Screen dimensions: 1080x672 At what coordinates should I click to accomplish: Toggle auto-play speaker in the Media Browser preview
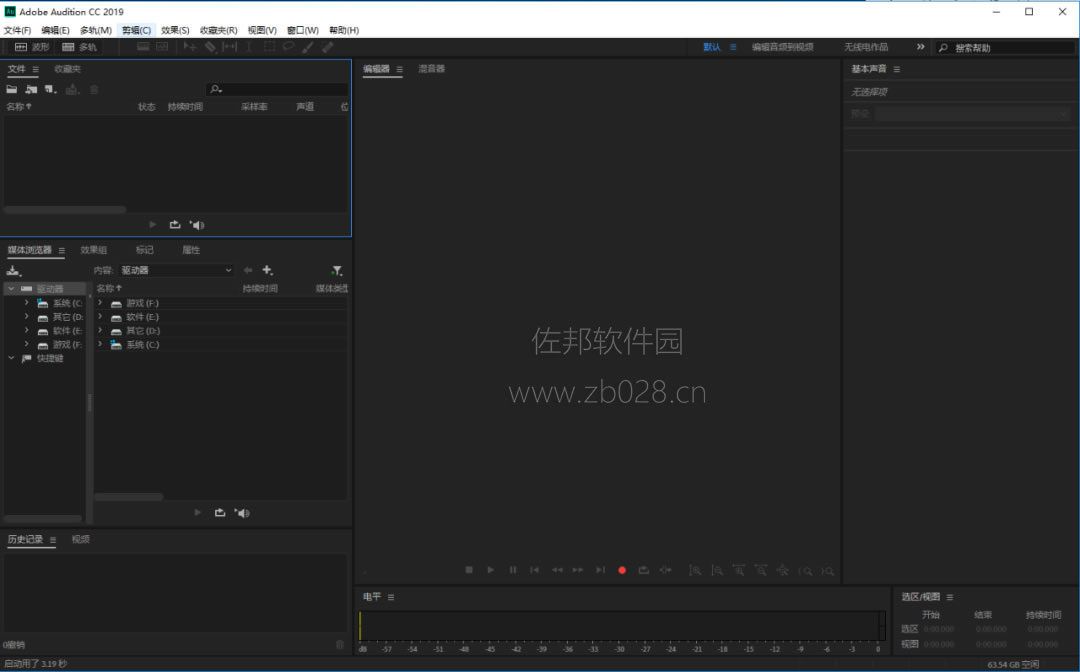pyautogui.click(x=242, y=512)
